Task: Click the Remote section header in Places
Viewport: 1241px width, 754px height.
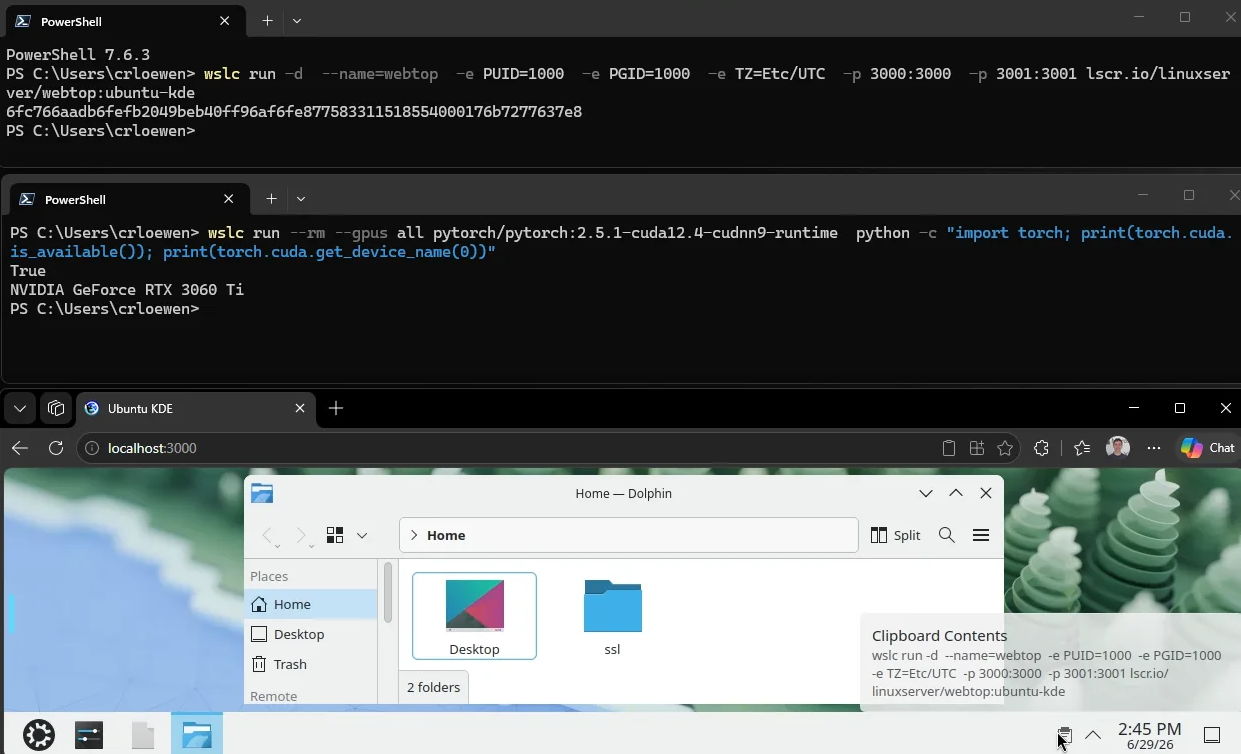Action: point(273,696)
